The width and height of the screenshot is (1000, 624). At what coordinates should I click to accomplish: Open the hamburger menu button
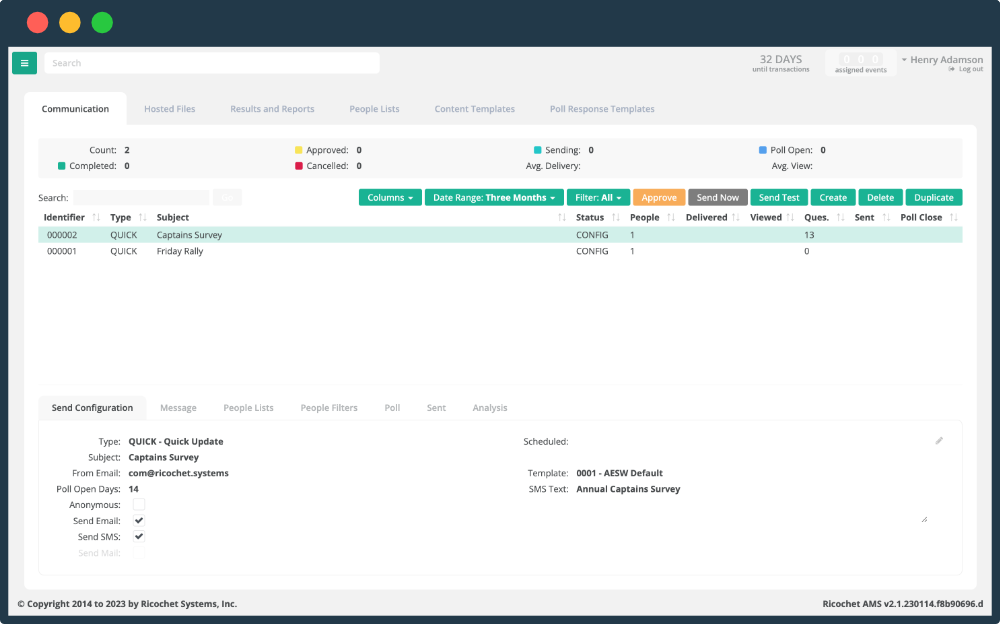[24, 63]
